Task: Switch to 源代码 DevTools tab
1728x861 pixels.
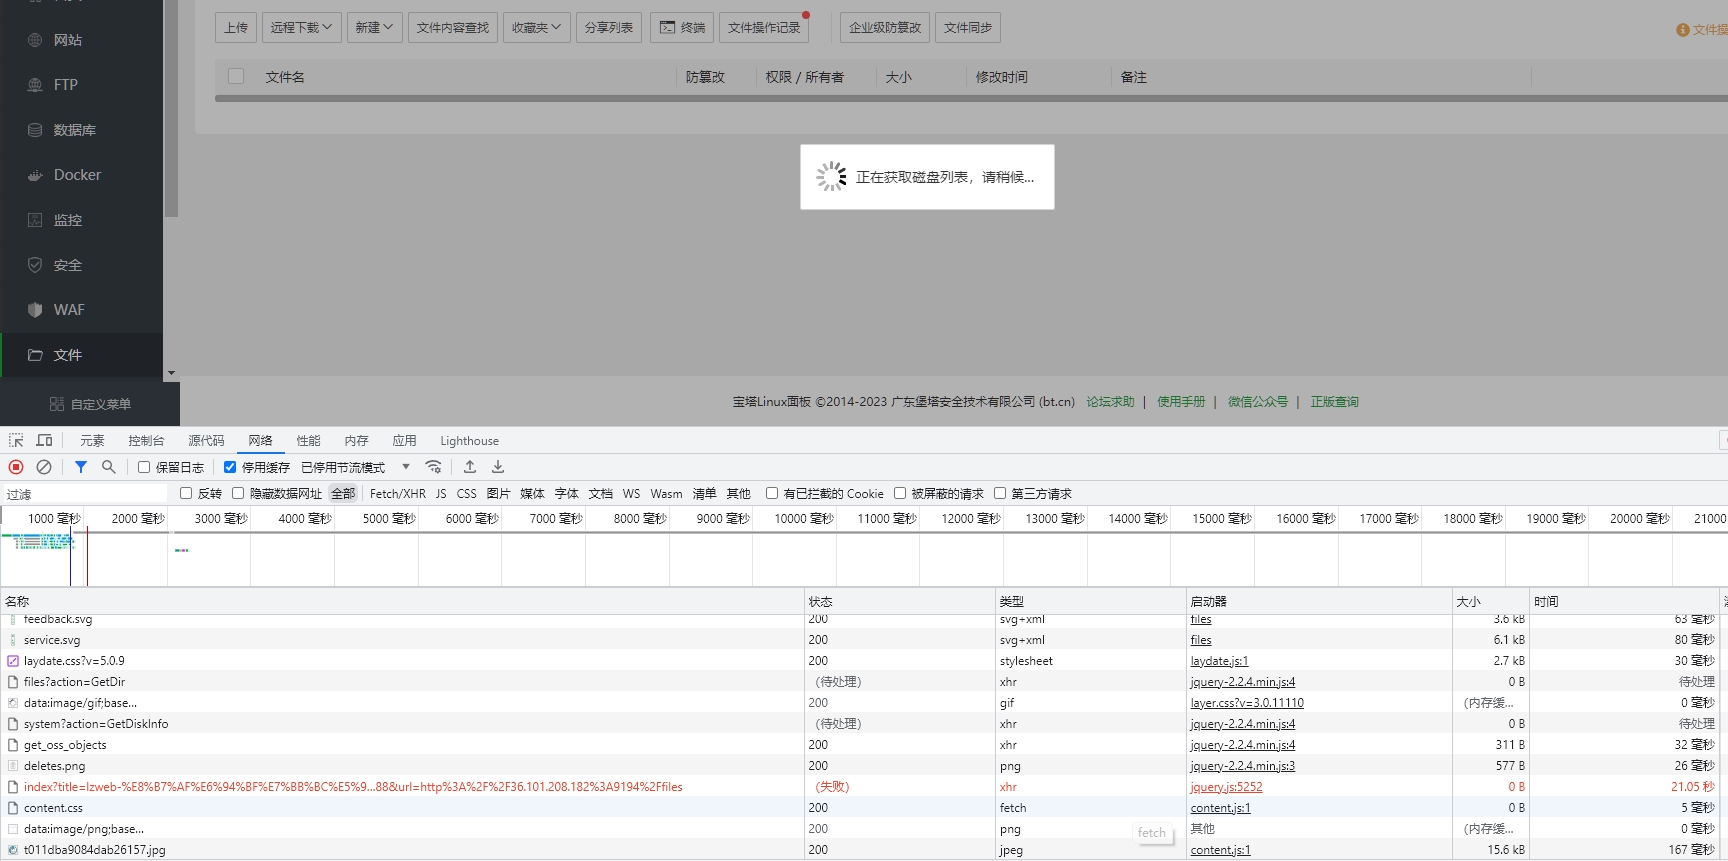Action: point(206,441)
